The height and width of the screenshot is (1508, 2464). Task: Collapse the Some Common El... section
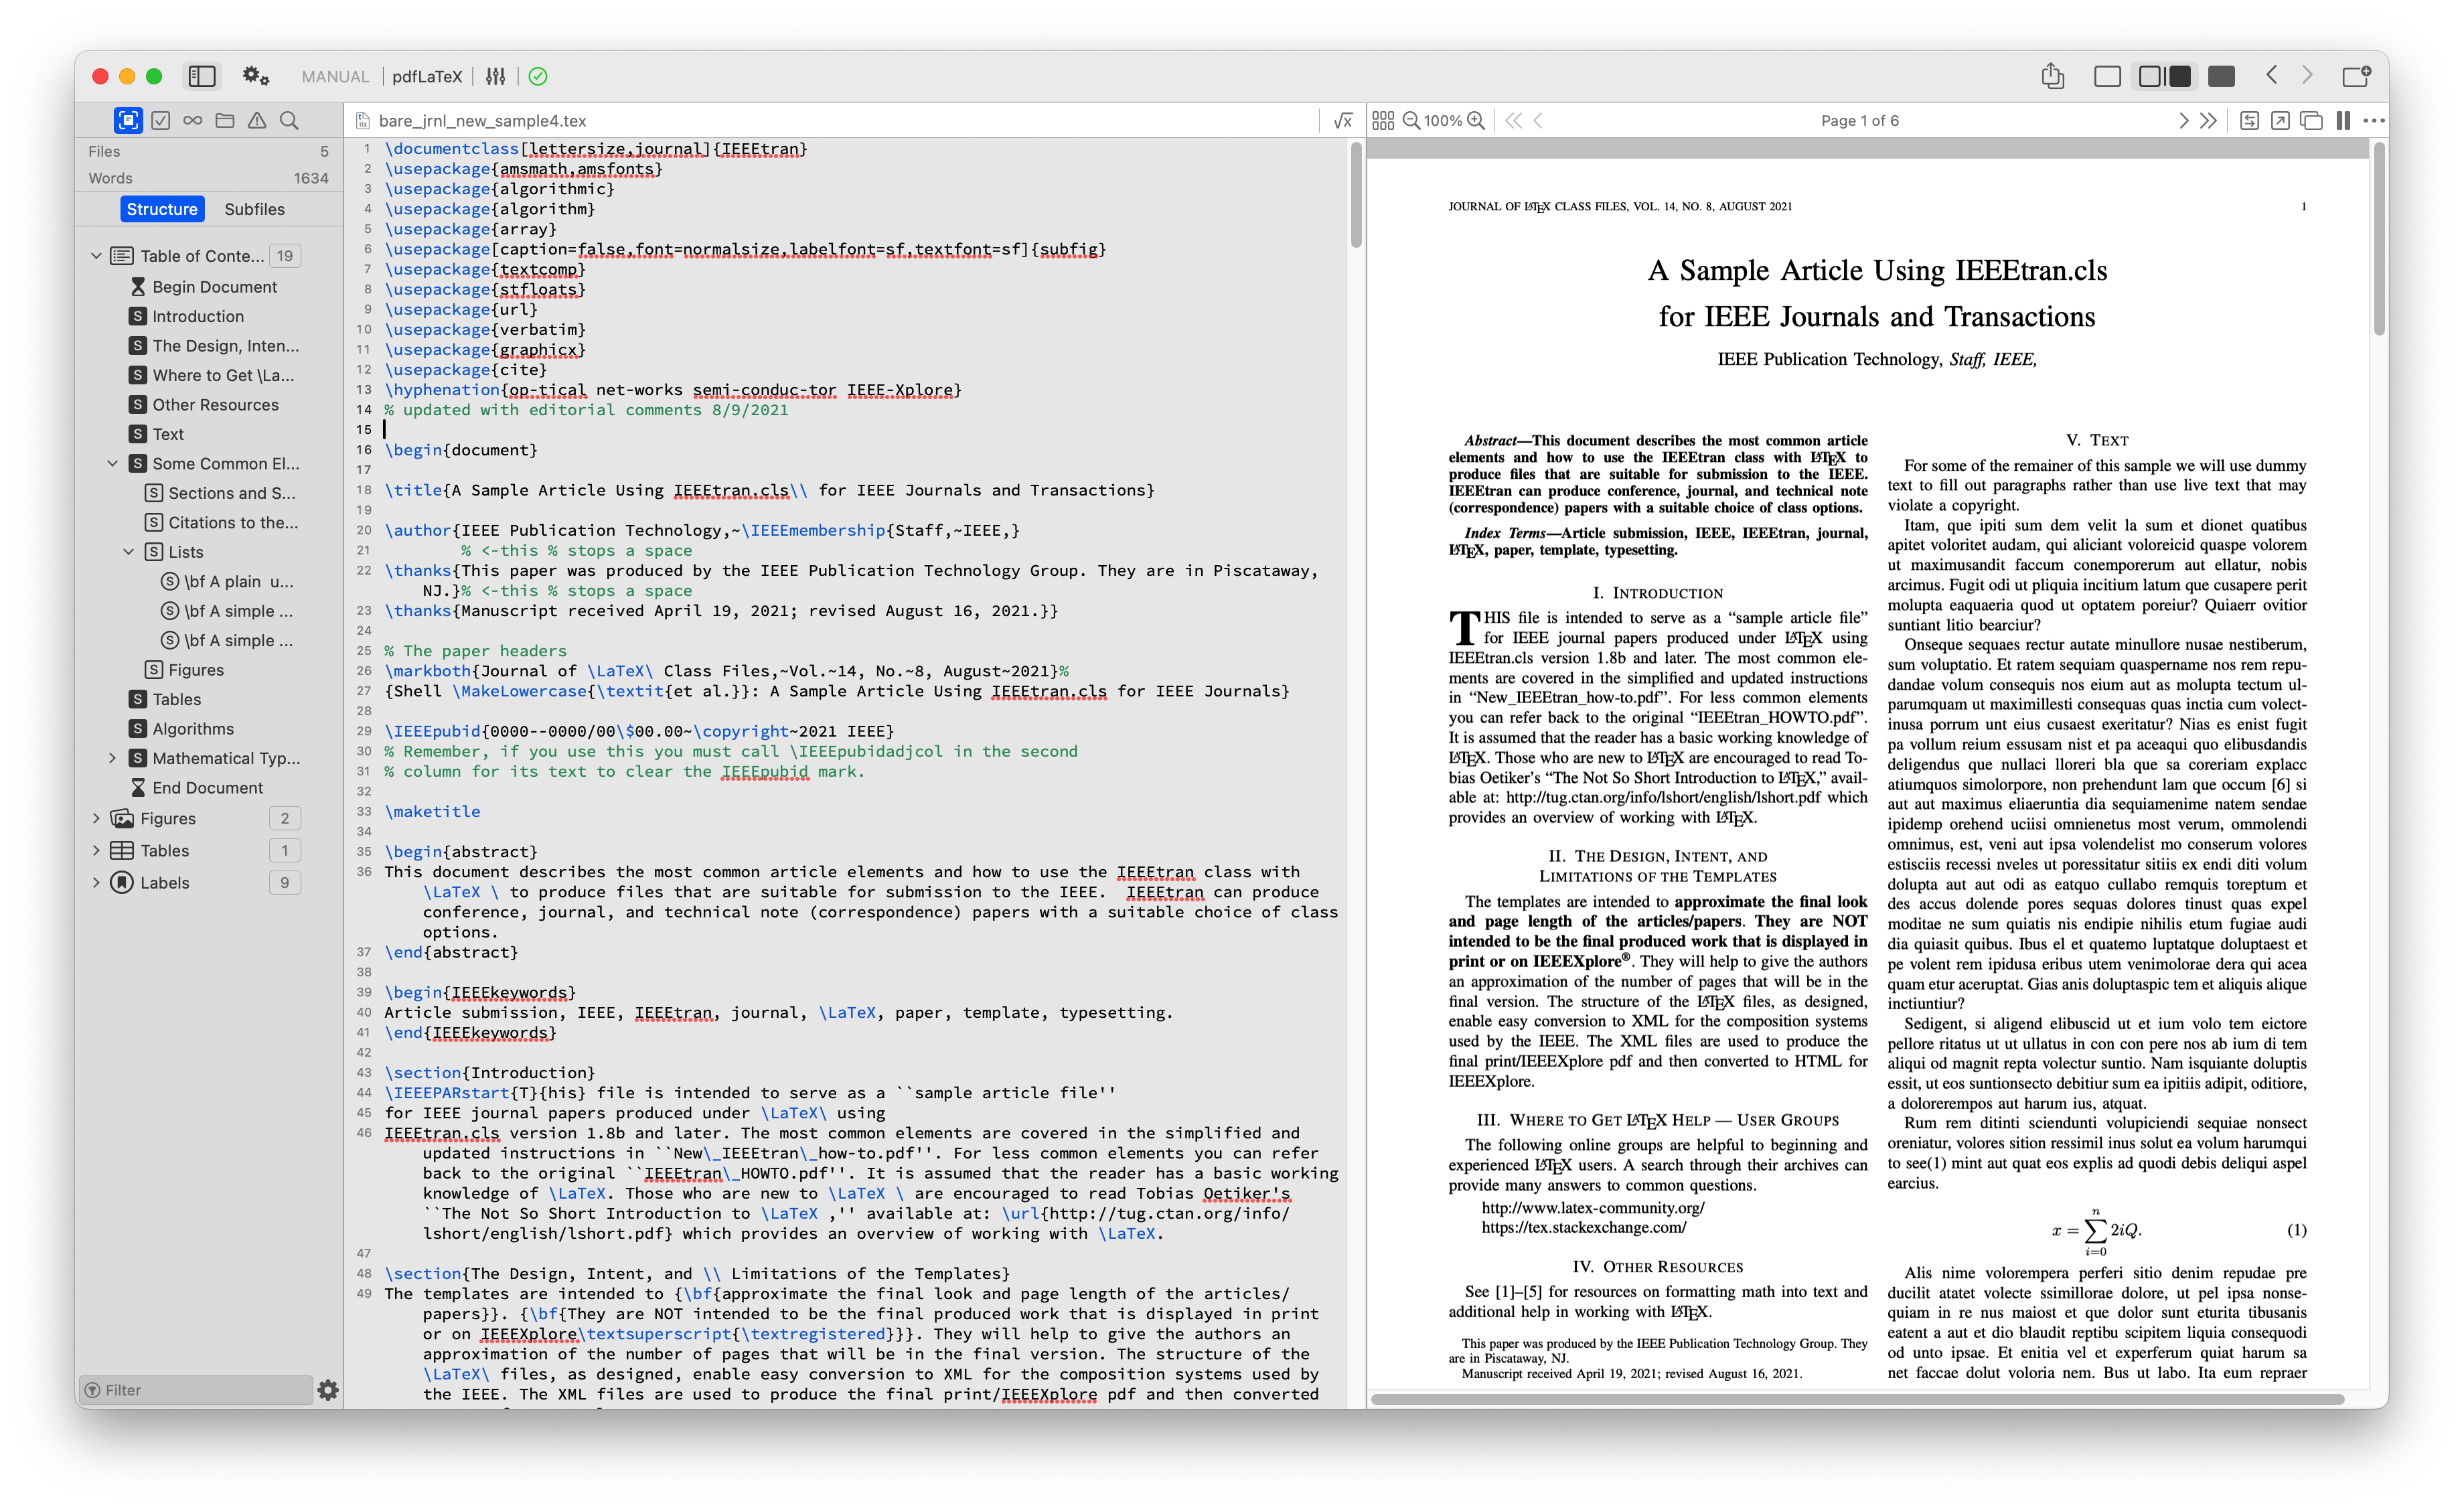point(112,464)
